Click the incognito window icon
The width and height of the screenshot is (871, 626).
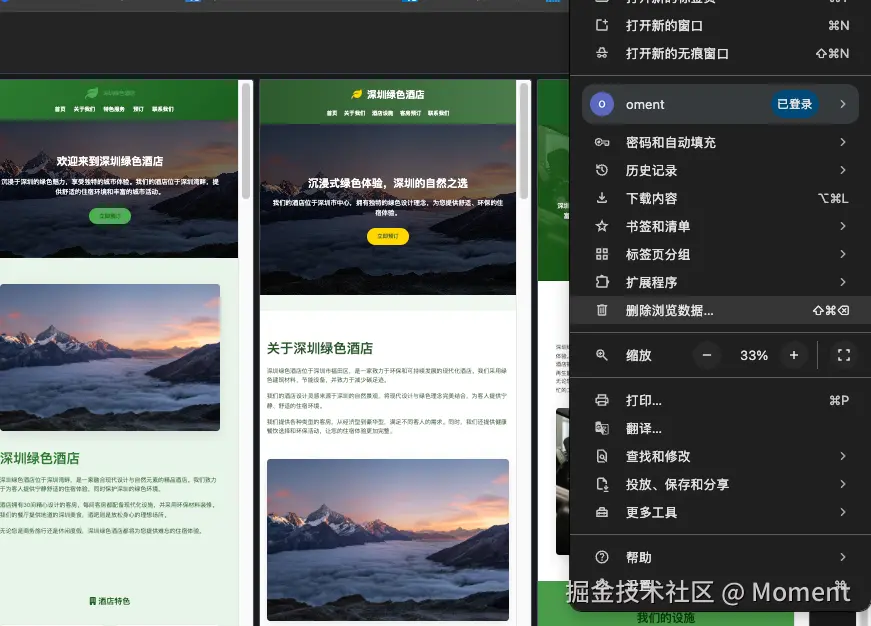coord(602,53)
